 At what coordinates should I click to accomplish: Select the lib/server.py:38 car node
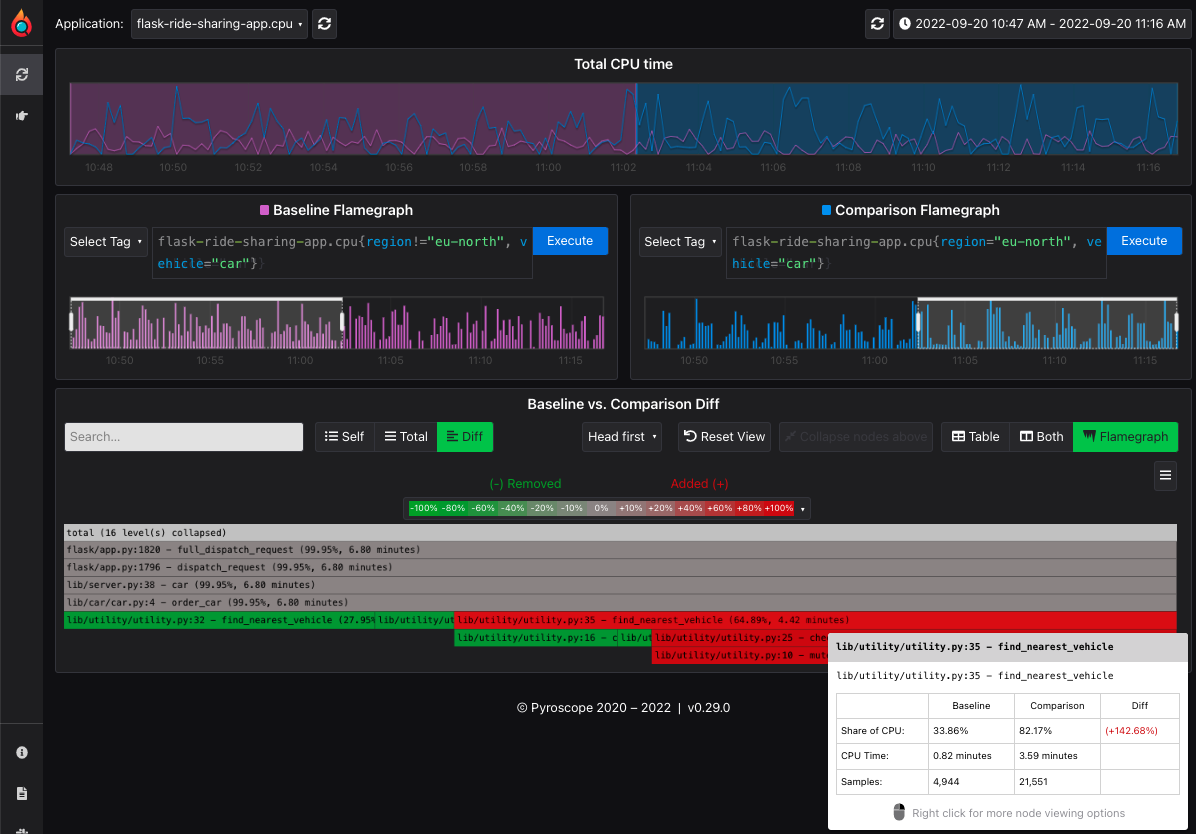click(x=620, y=584)
